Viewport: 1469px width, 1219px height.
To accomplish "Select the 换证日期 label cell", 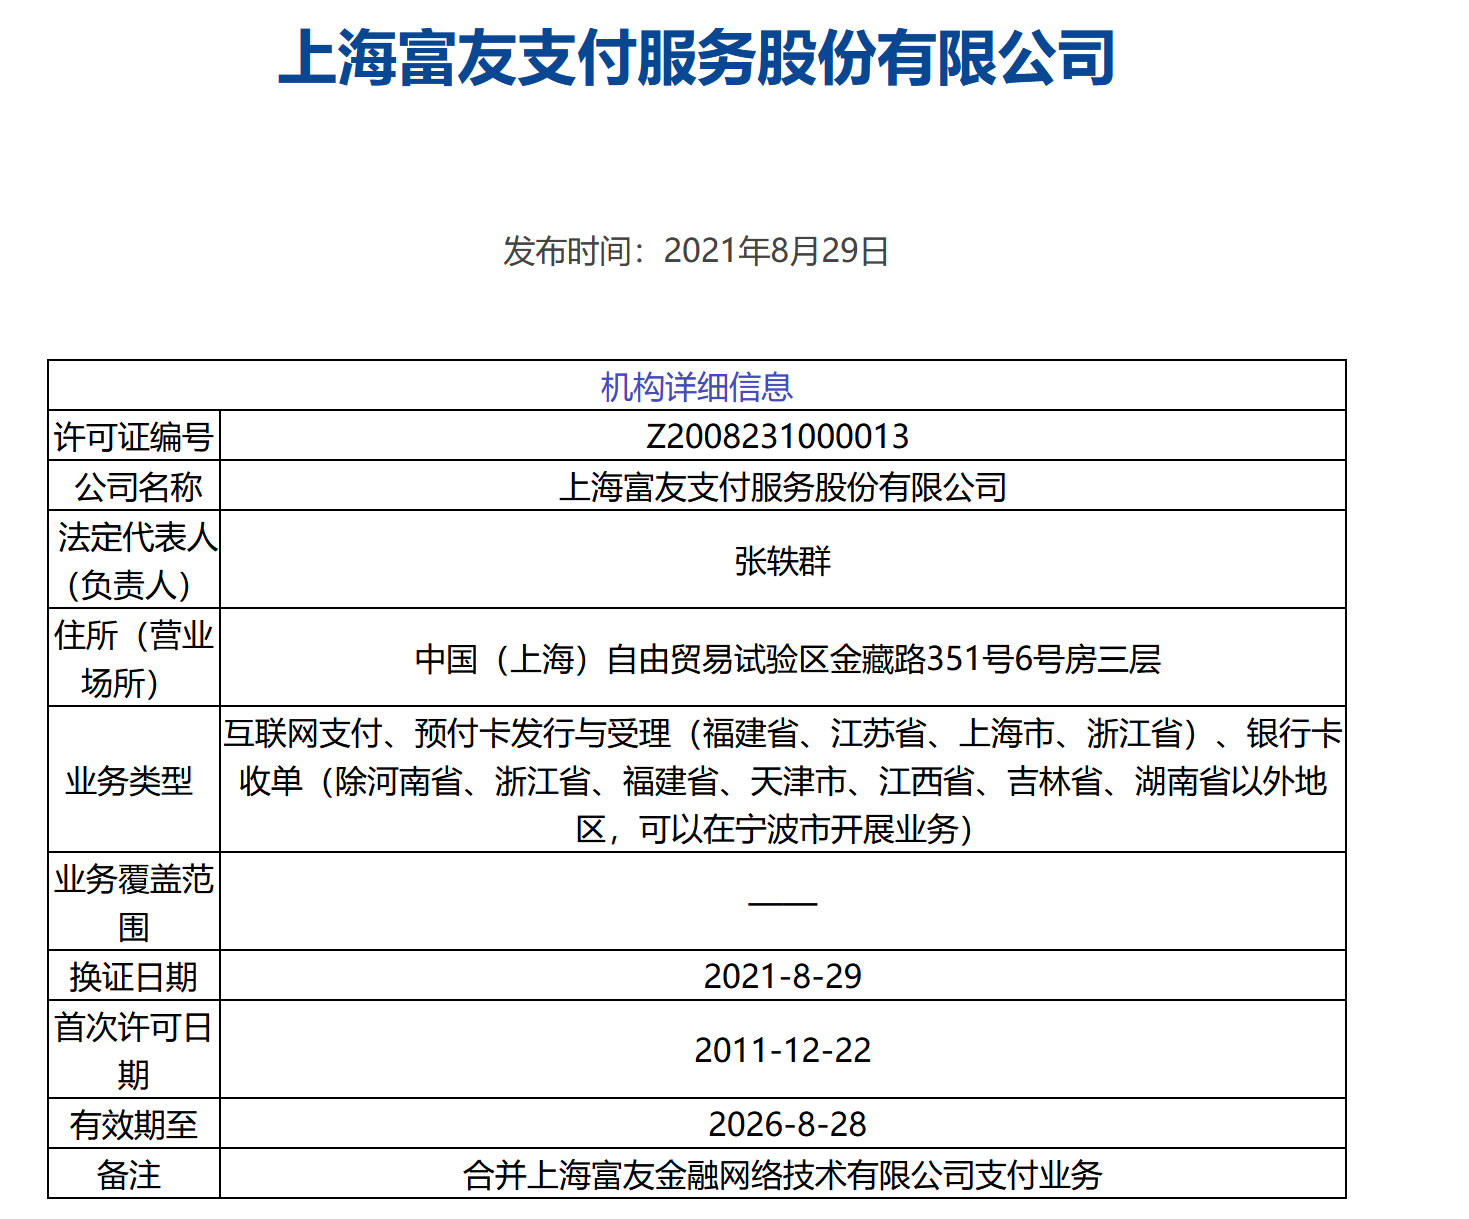I will coord(134,976).
